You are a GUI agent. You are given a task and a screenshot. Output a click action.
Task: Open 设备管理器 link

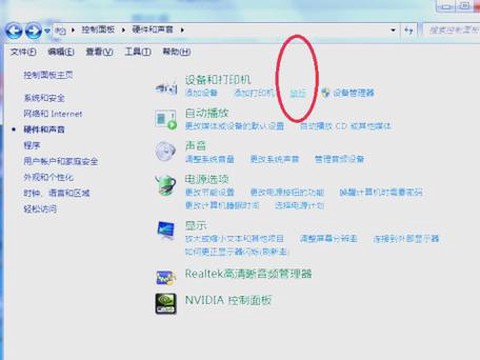click(354, 92)
